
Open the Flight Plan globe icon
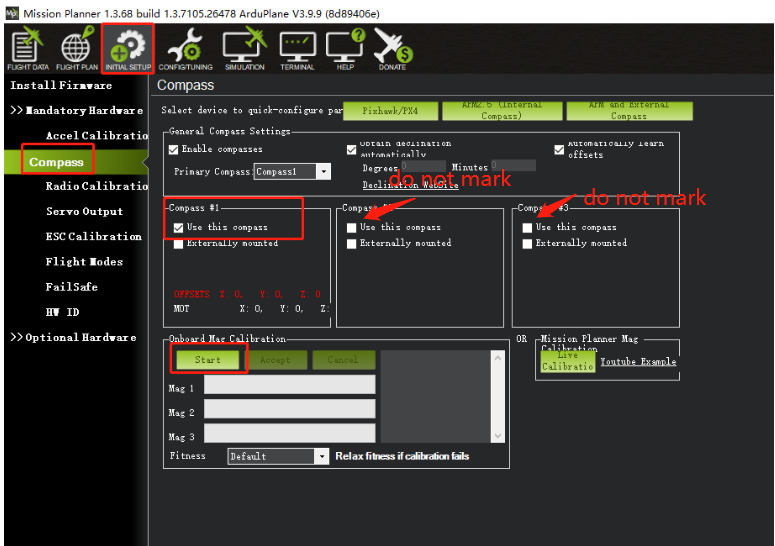point(77,49)
